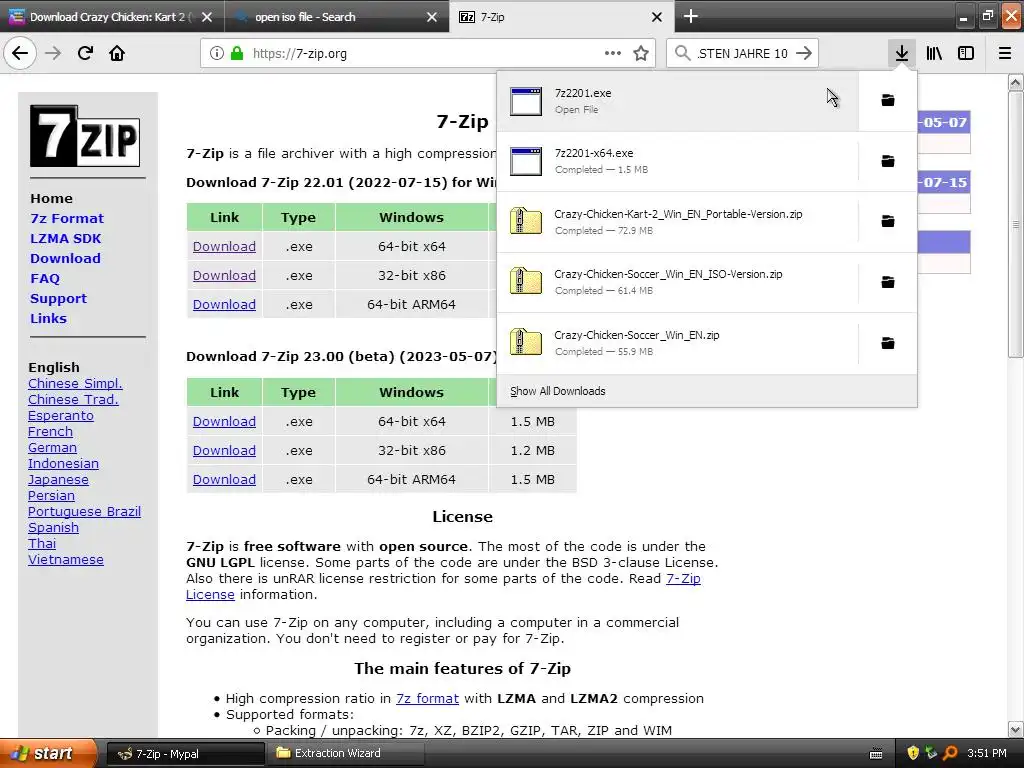Viewport: 1024px width, 768px height.
Task: Close the Crazy Chicken Kart 2 tab
Action: tap(207, 17)
